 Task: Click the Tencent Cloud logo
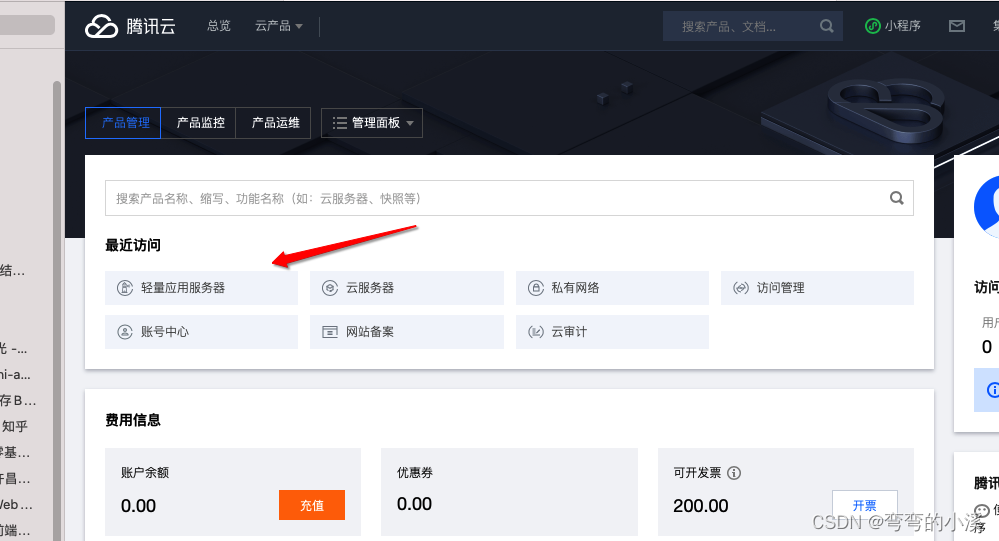pyautogui.click(x=130, y=26)
